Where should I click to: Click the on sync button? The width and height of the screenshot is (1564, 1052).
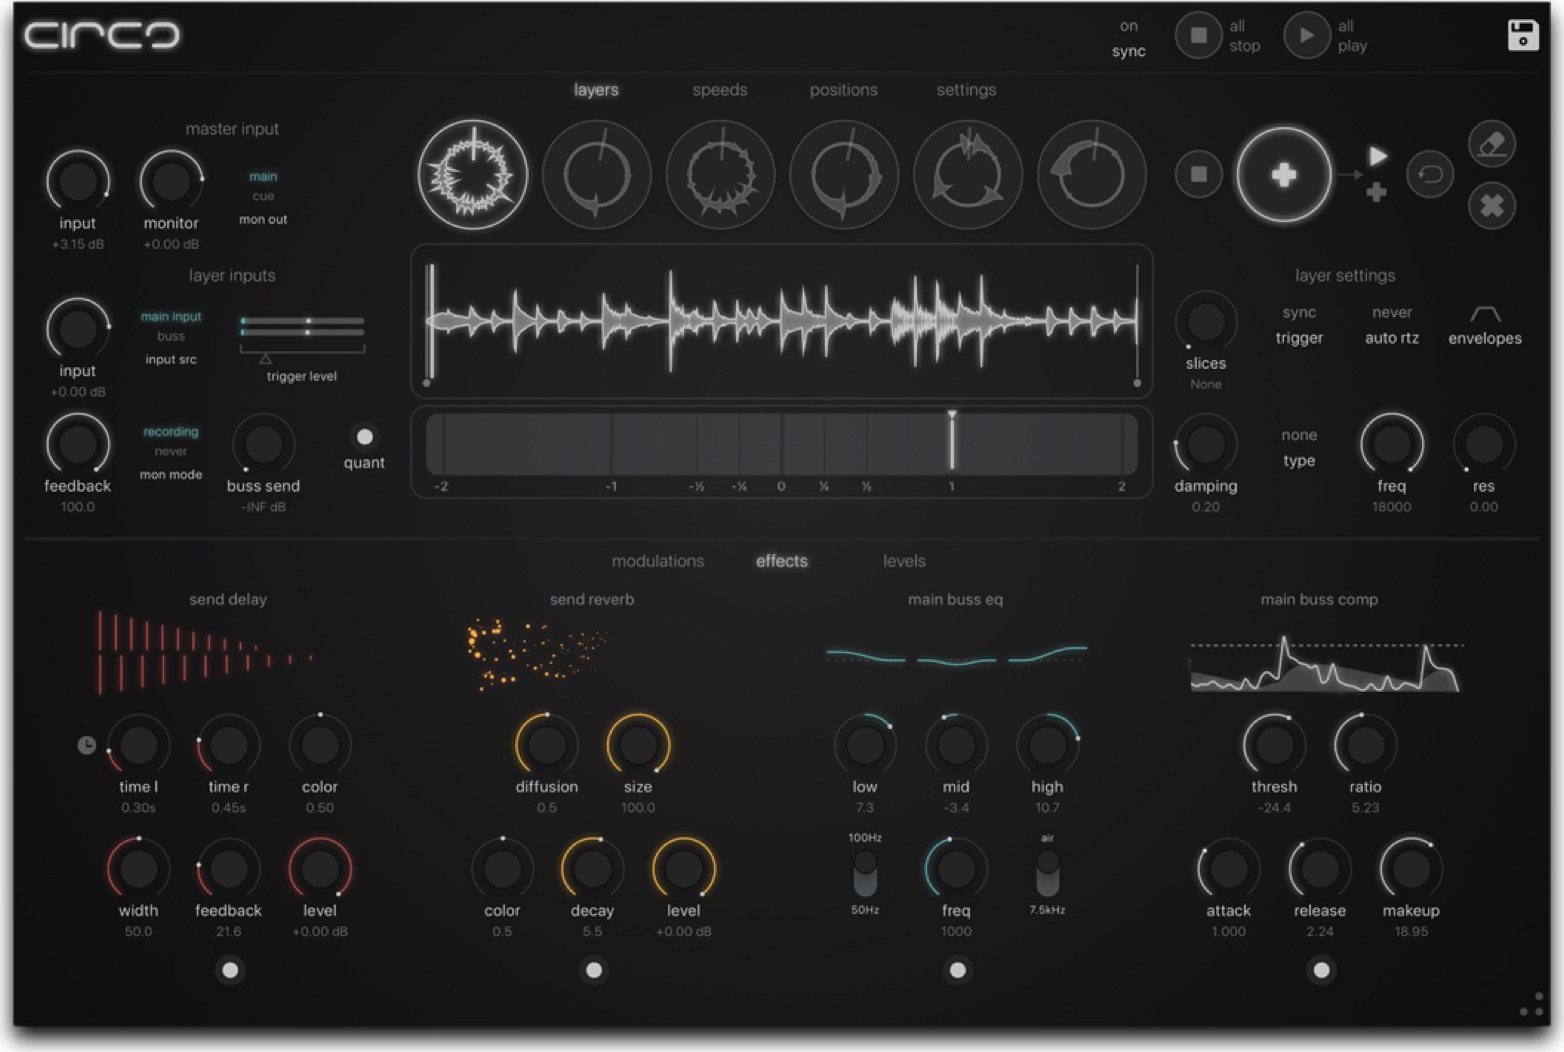(x=1128, y=38)
